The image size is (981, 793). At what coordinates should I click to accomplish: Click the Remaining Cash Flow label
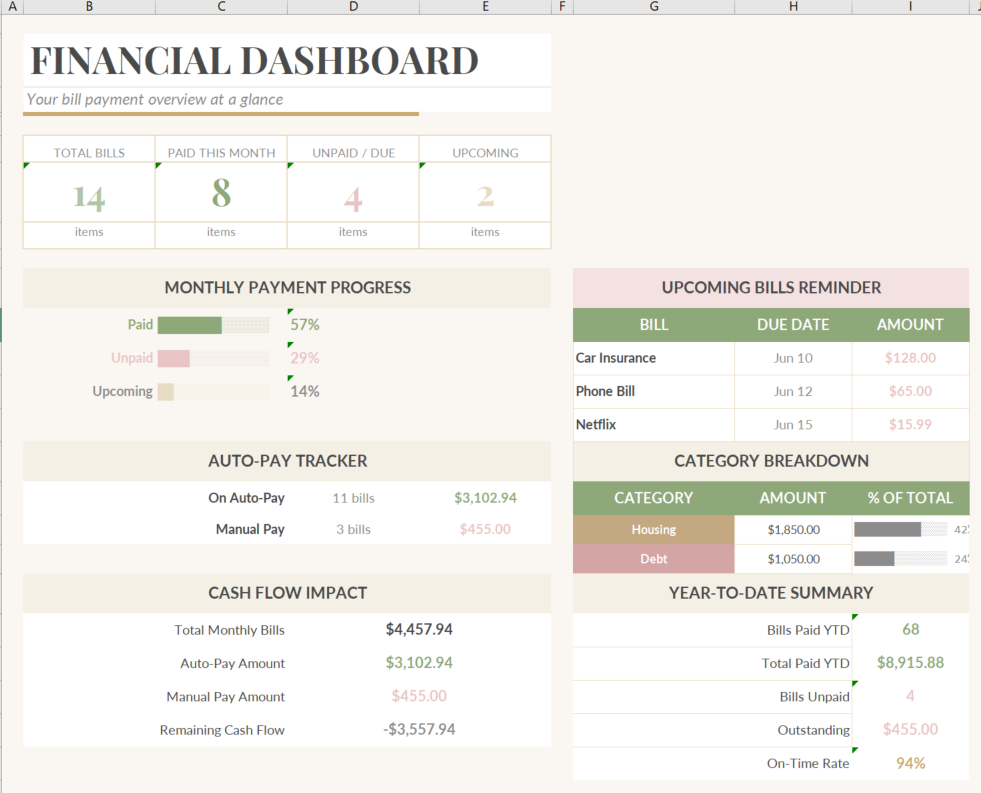(222, 730)
